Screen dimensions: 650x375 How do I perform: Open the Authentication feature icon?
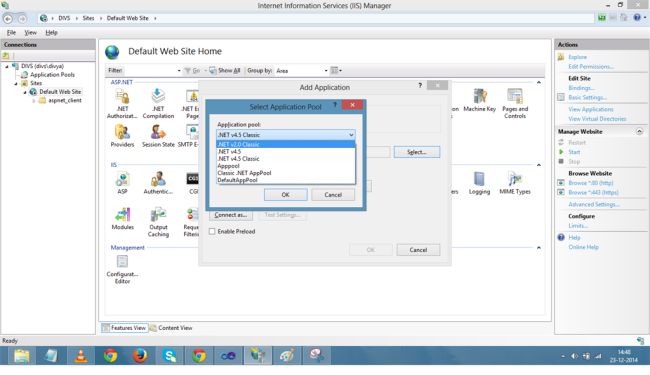(x=158, y=183)
